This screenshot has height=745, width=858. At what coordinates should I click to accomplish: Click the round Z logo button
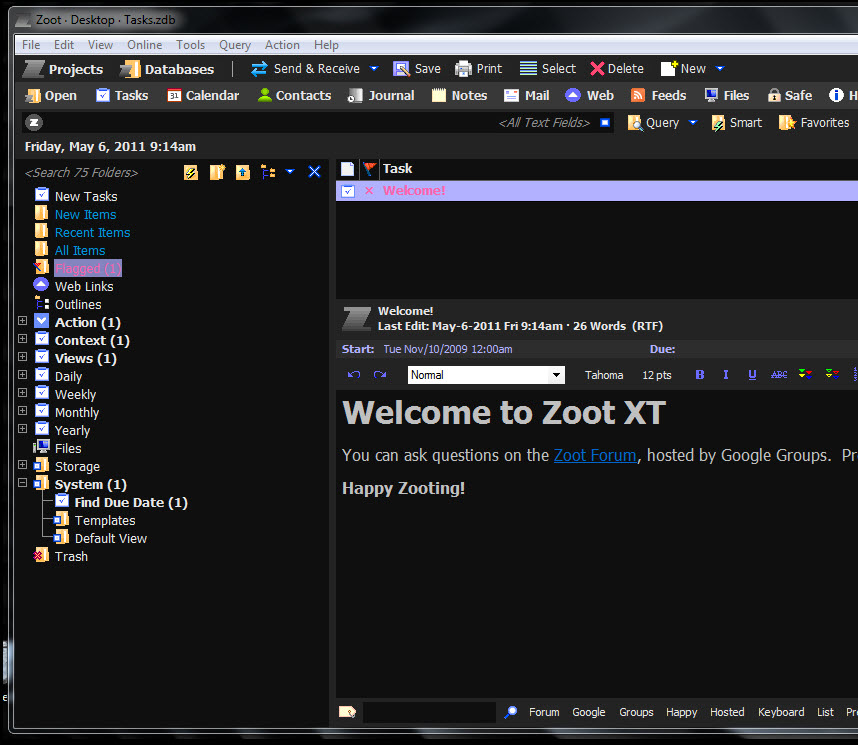pos(34,123)
